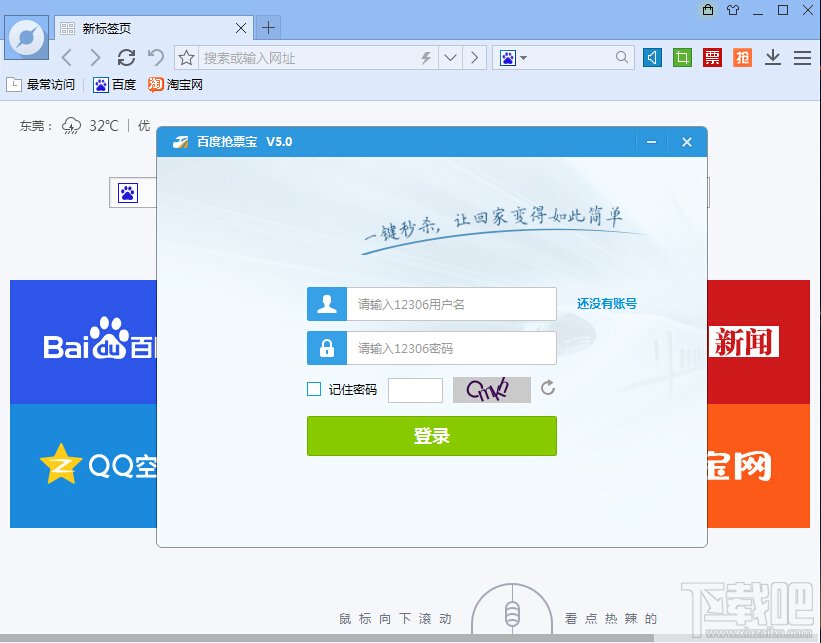821x643 pixels.
Task: Open the 百度 bookmark
Action: click(115, 84)
